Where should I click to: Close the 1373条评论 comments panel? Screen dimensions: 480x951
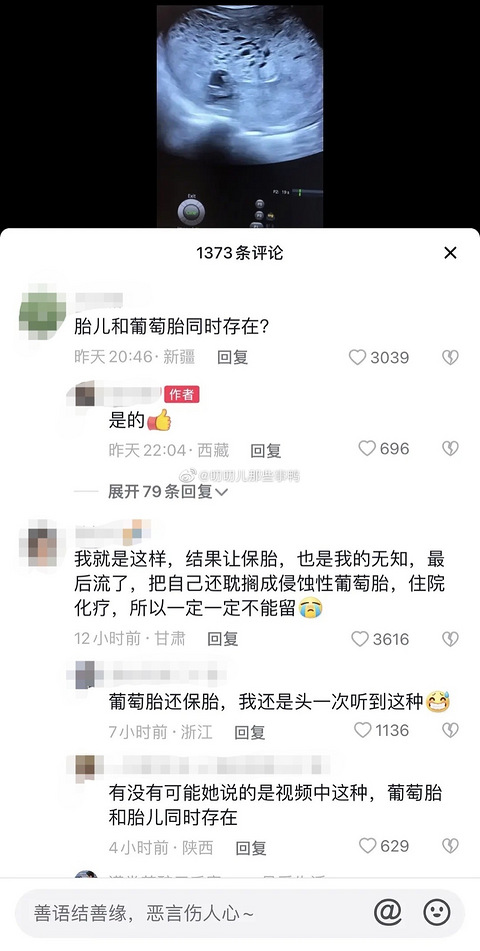(x=450, y=253)
